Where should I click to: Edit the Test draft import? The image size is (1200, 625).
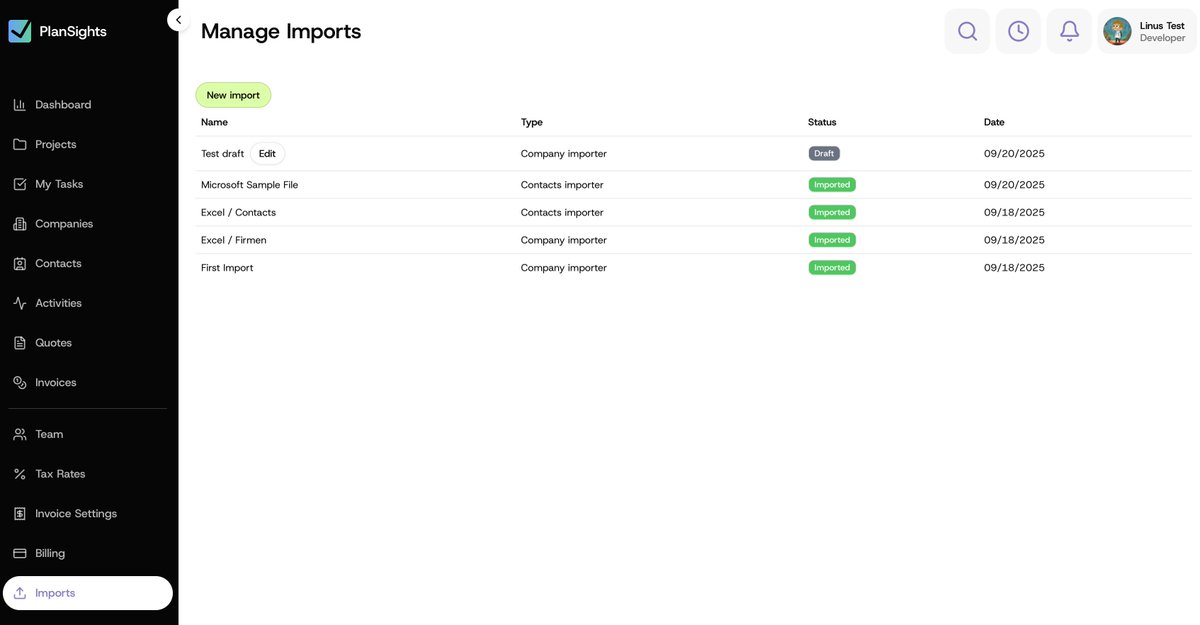267,154
